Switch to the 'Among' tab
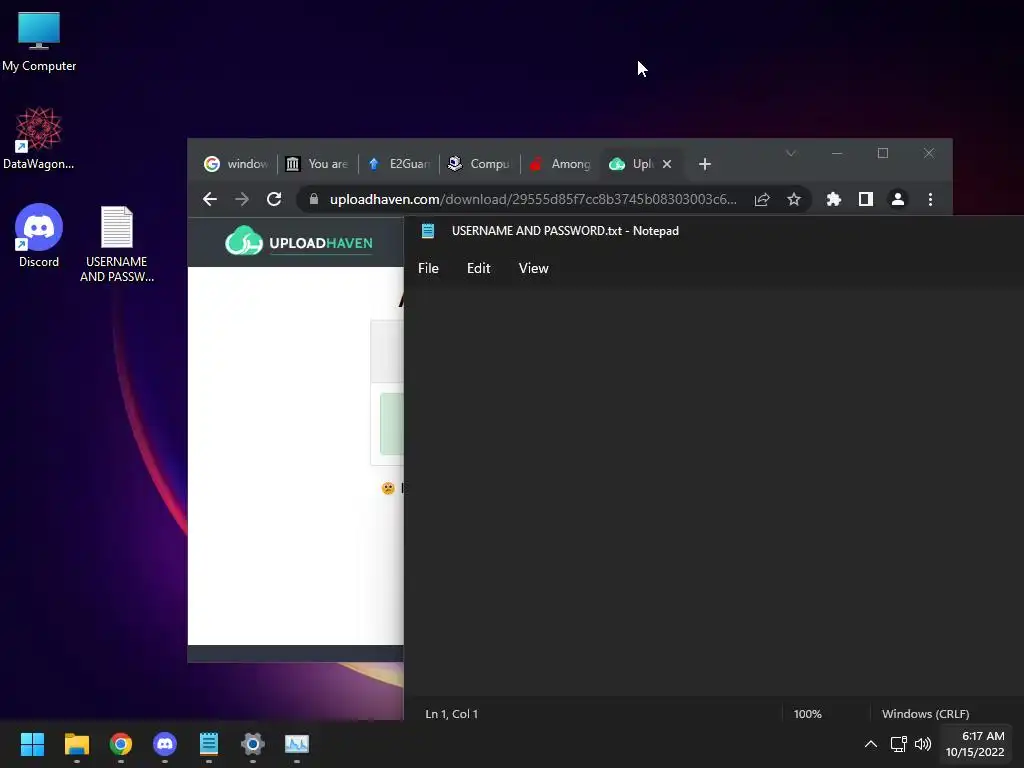The image size is (1024, 768). point(561,164)
